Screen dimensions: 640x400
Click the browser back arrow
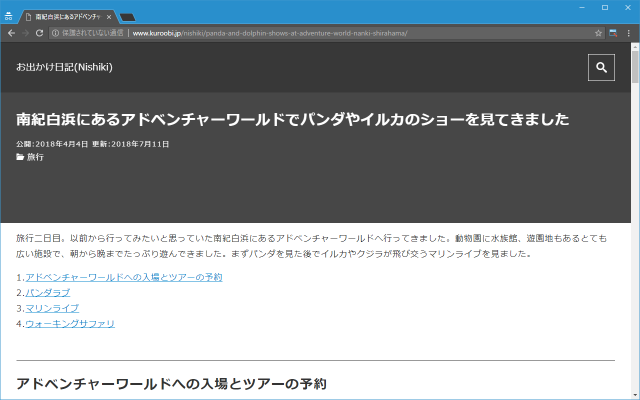pos(11,33)
